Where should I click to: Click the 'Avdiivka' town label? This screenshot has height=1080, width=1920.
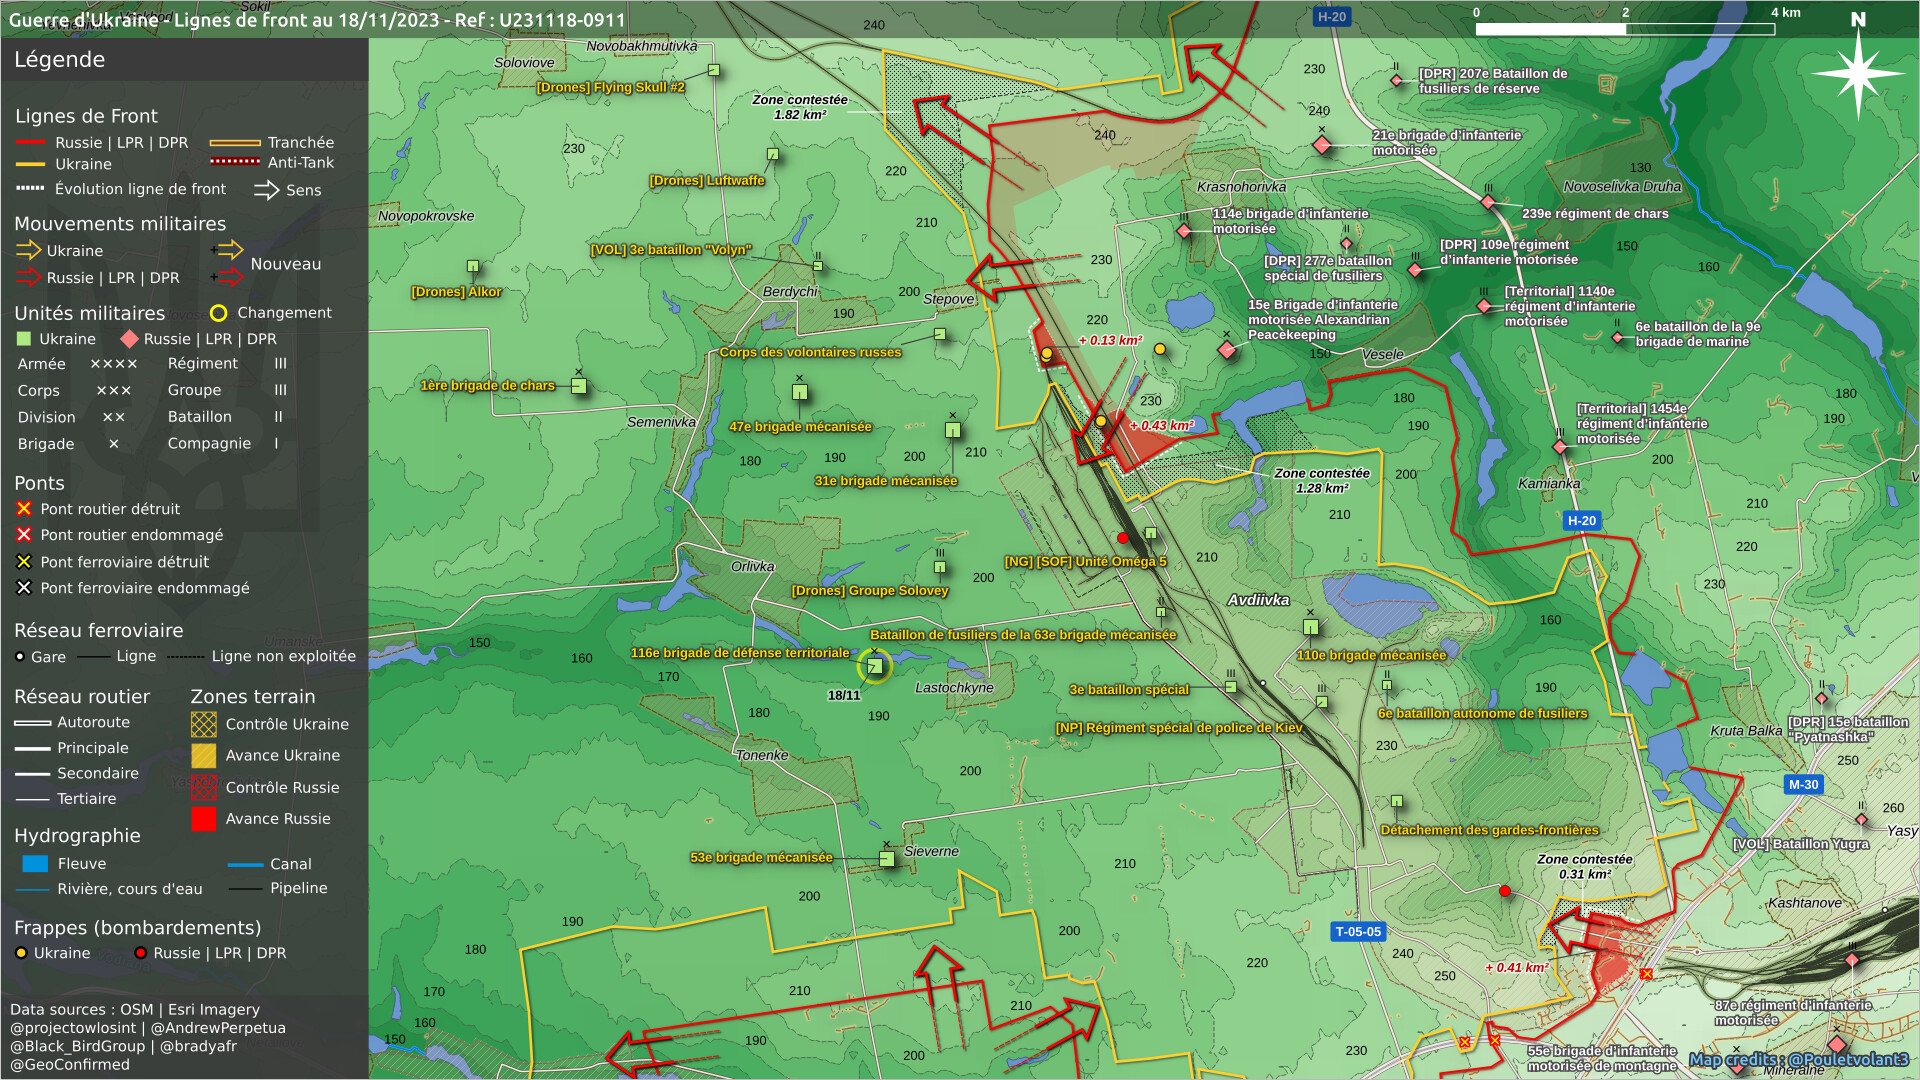[1258, 600]
